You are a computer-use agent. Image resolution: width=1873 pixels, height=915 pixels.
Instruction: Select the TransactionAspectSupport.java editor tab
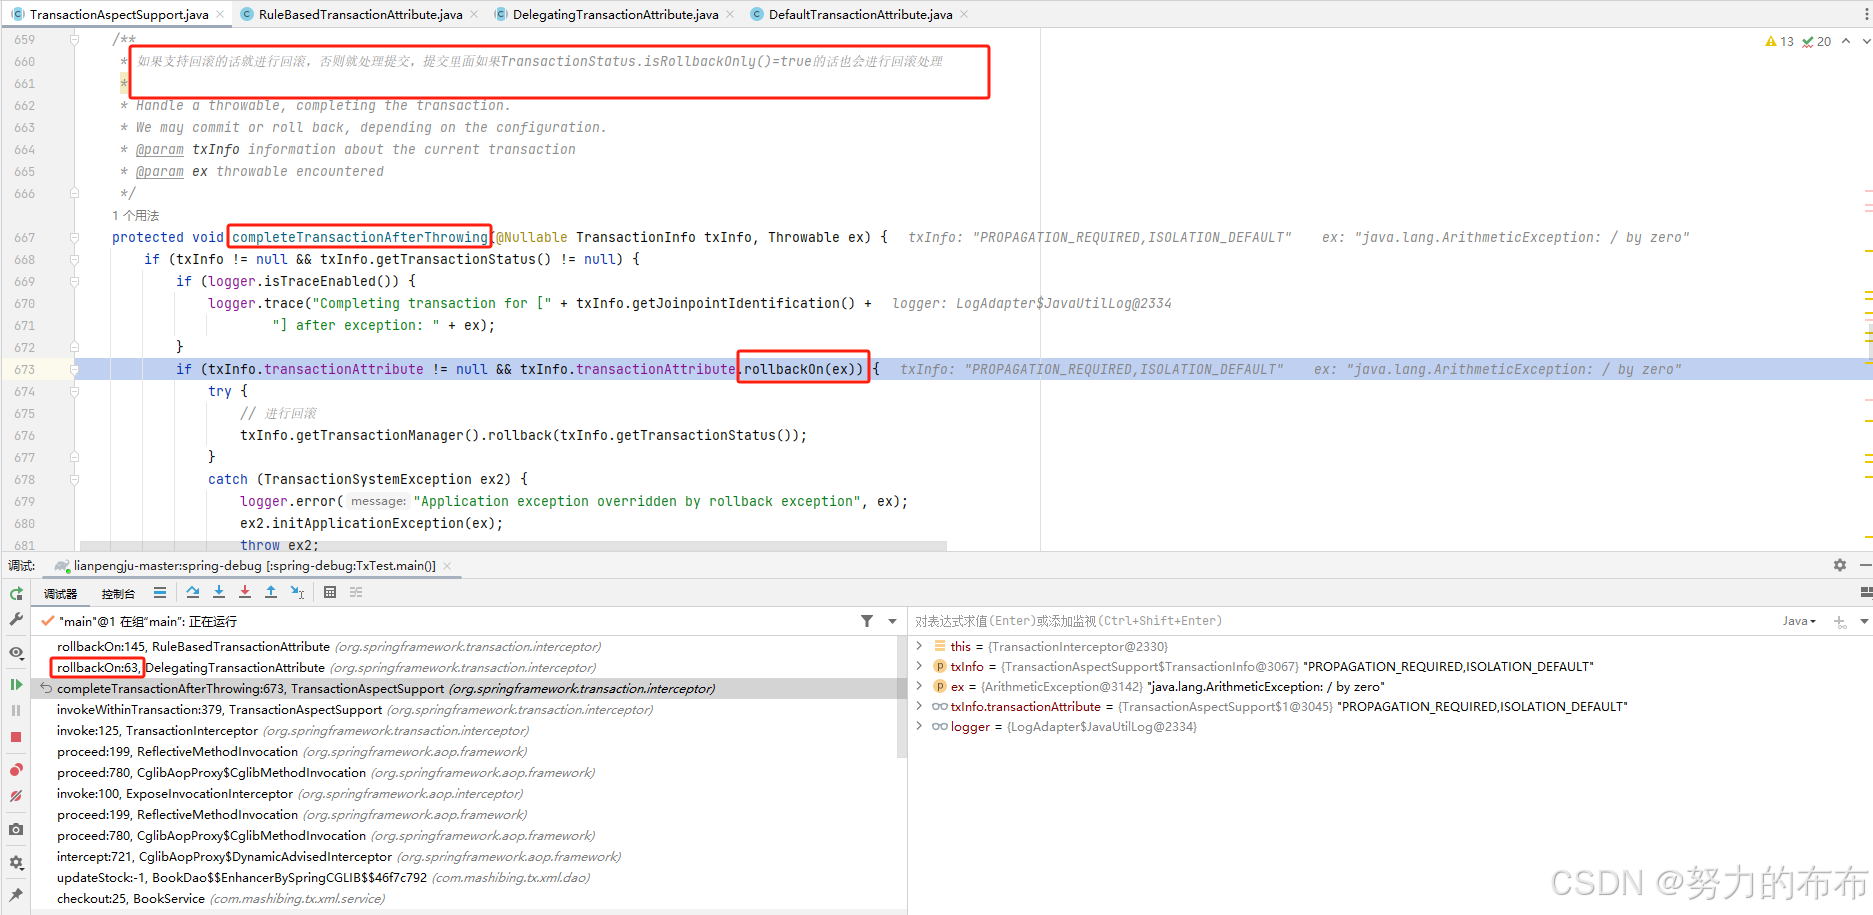[118, 14]
